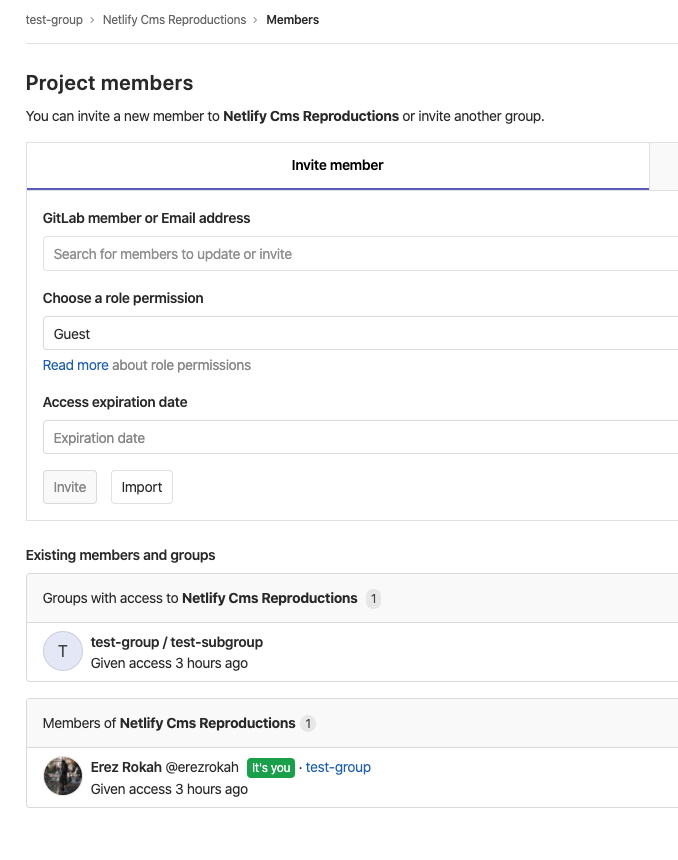Image resolution: width=678 pixels, height=860 pixels.
Task: Click the It's you green badge
Action: [x=271, y=768]
